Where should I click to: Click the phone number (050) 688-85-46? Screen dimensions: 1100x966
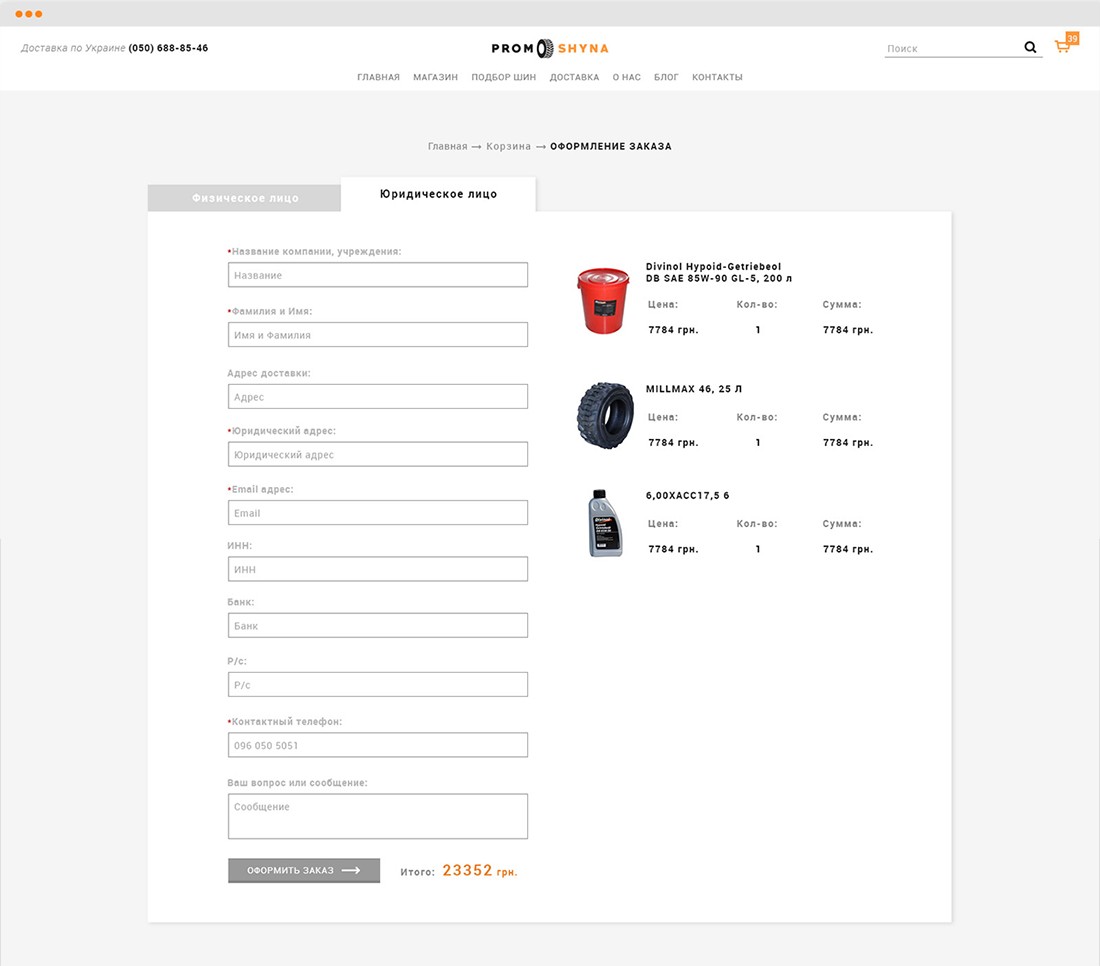pyautogui.click(x=168, y=48)
